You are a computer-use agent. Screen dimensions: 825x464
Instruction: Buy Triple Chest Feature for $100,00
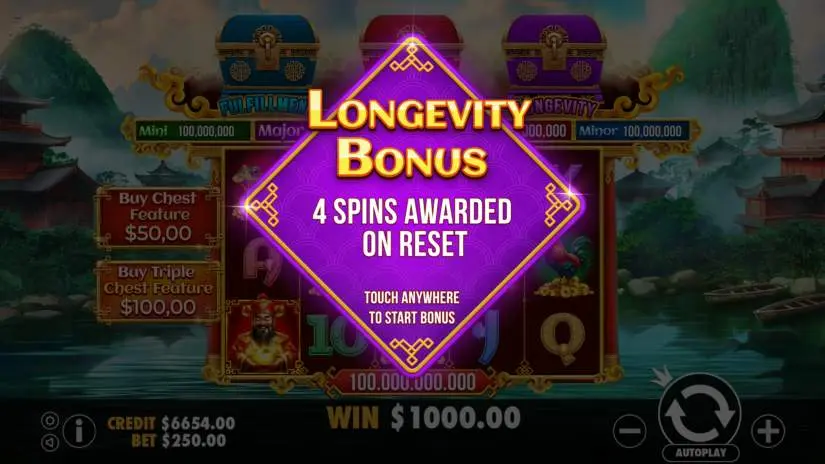(x=158, y=290)
